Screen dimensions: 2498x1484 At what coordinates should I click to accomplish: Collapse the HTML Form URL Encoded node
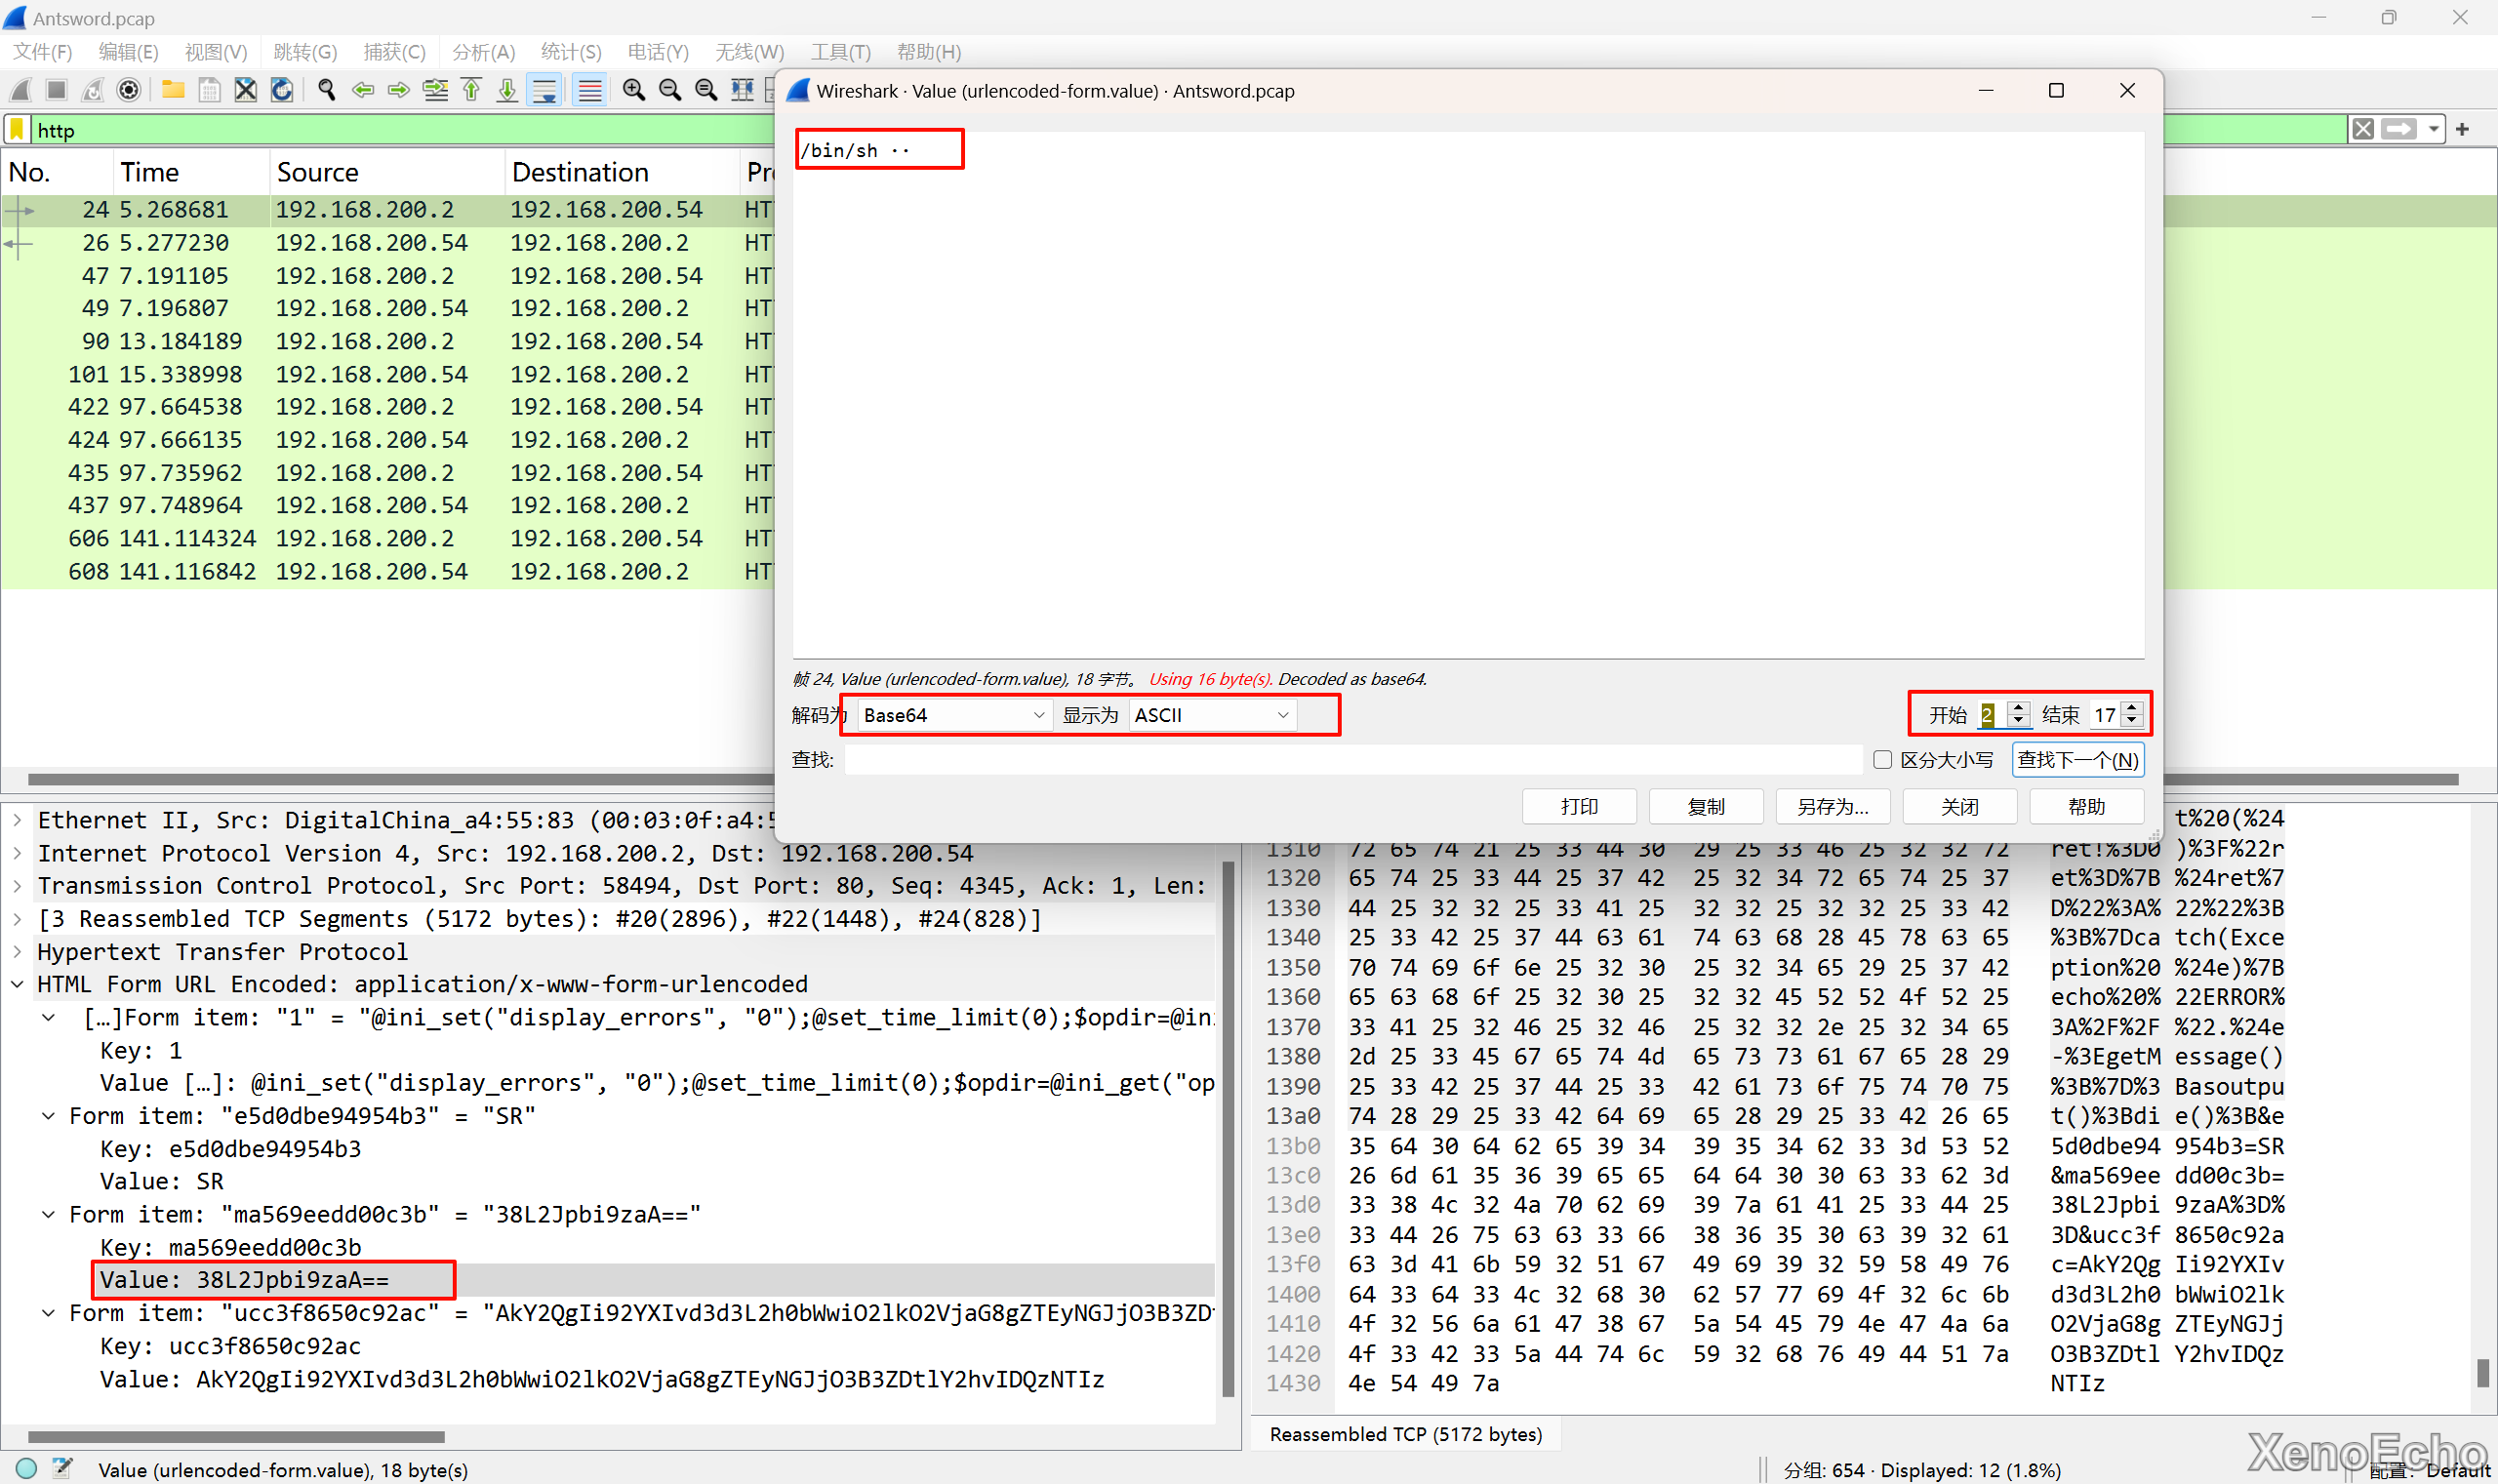point(17,984)
